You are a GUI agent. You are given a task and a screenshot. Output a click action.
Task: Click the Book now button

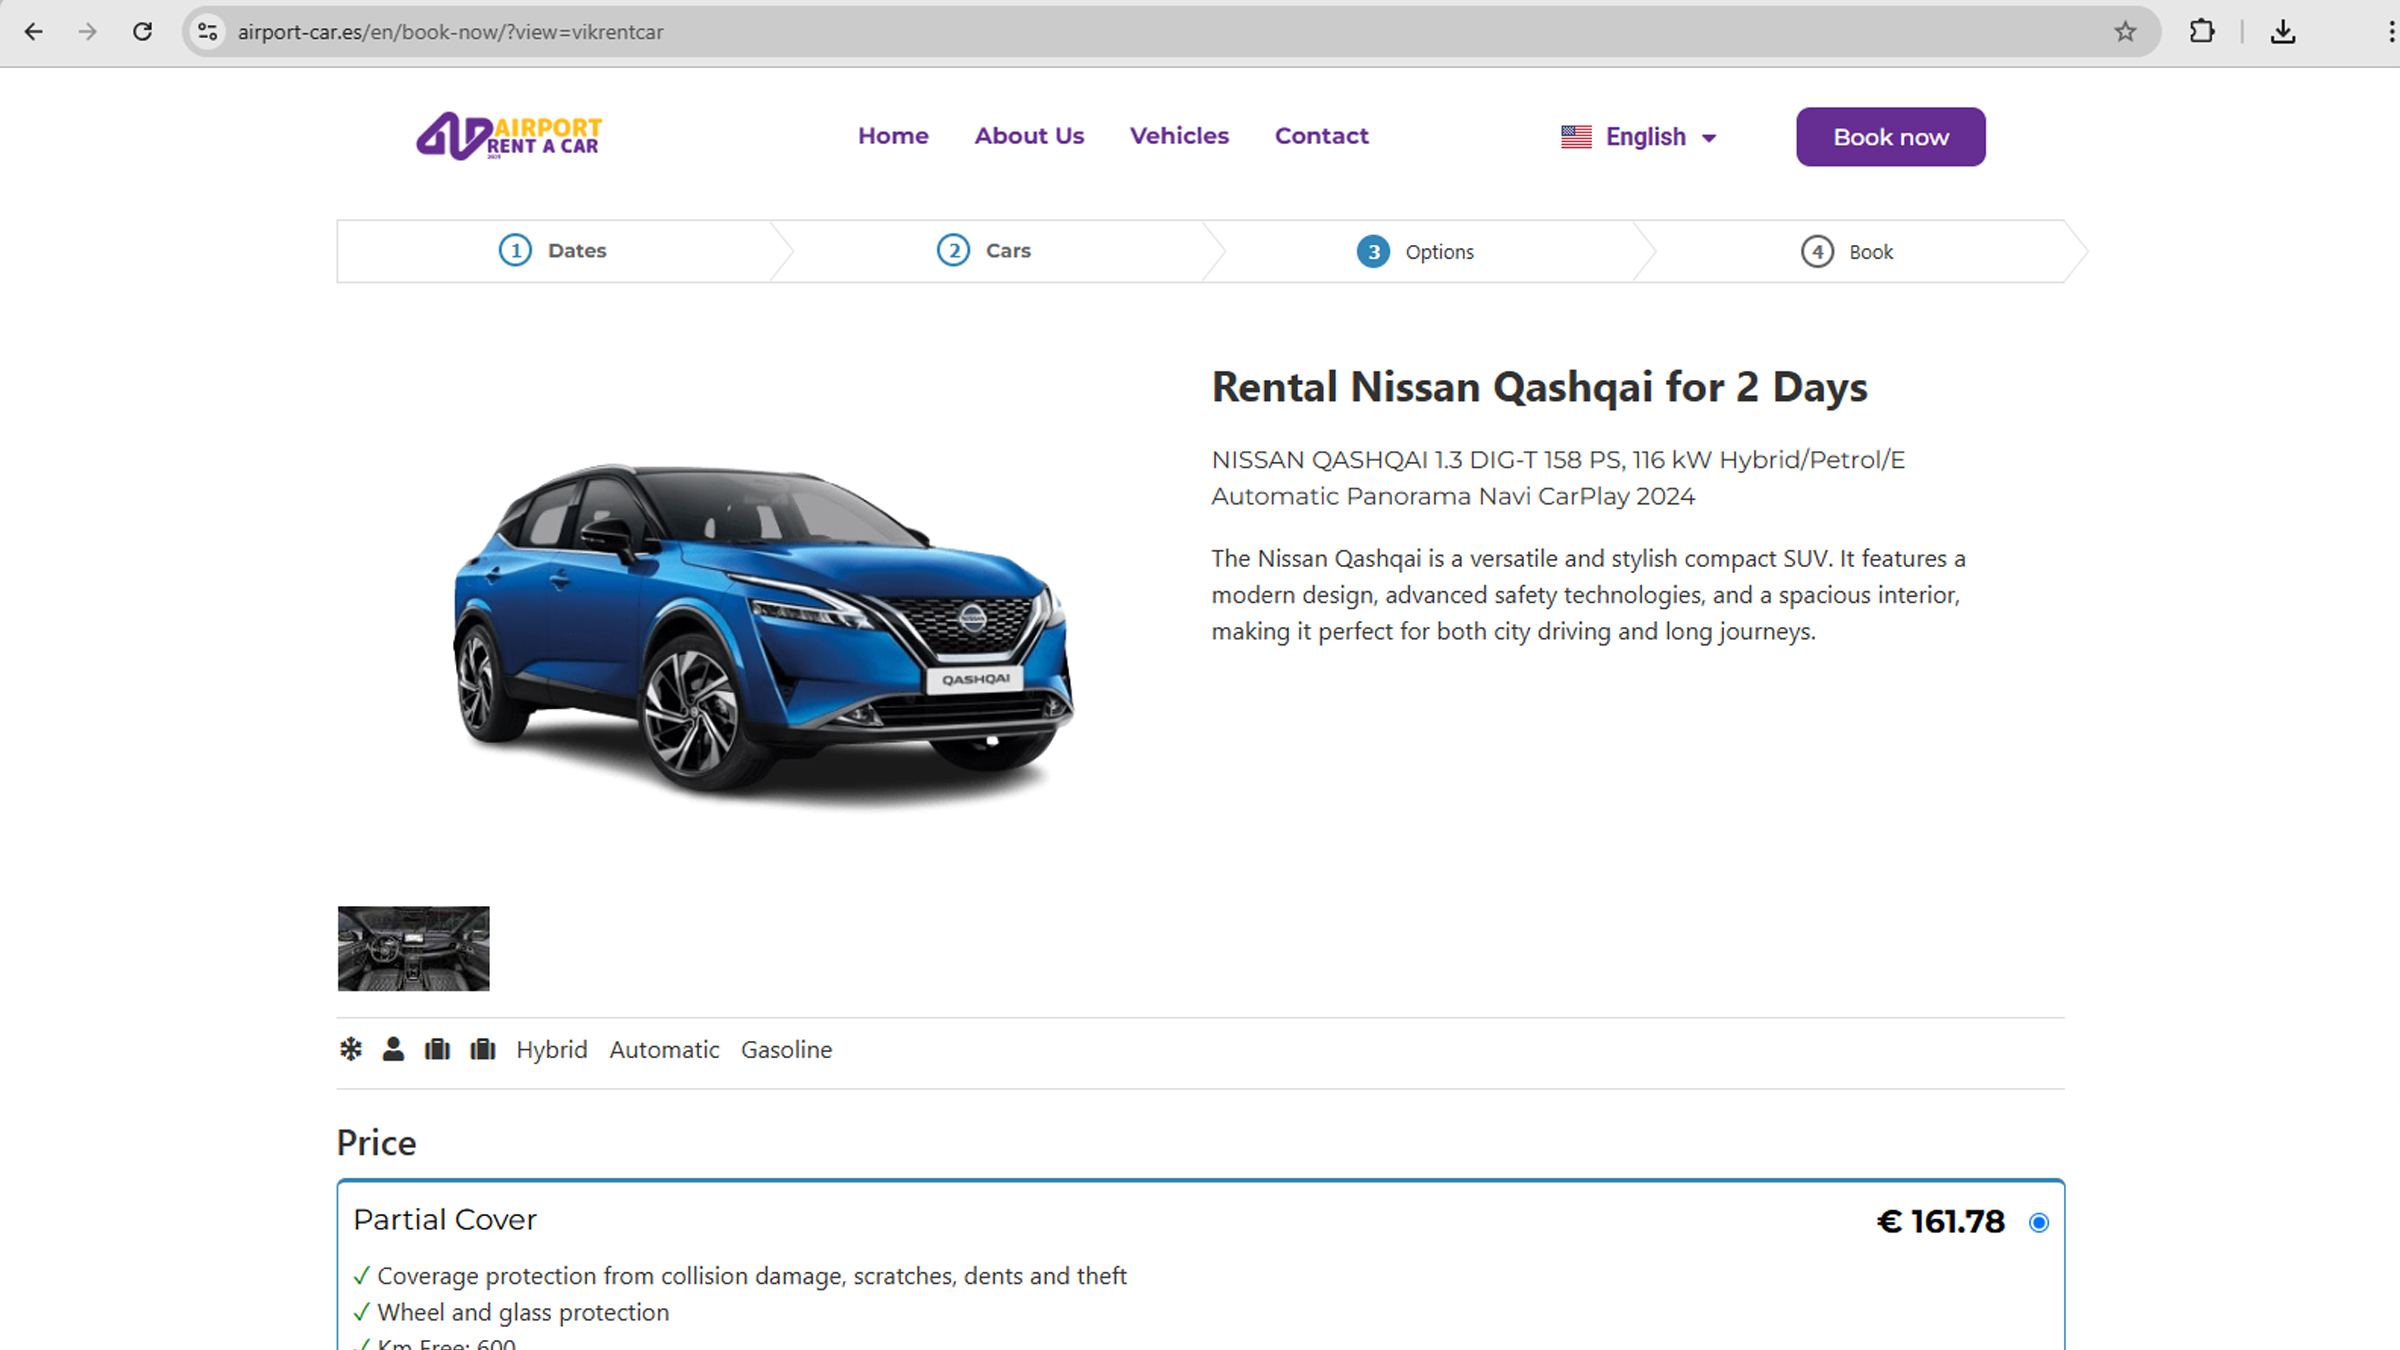tap(1890, 137)
